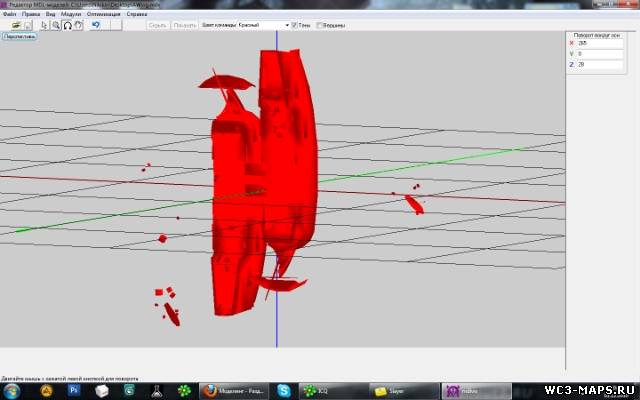Open the Файл menu

9,15
